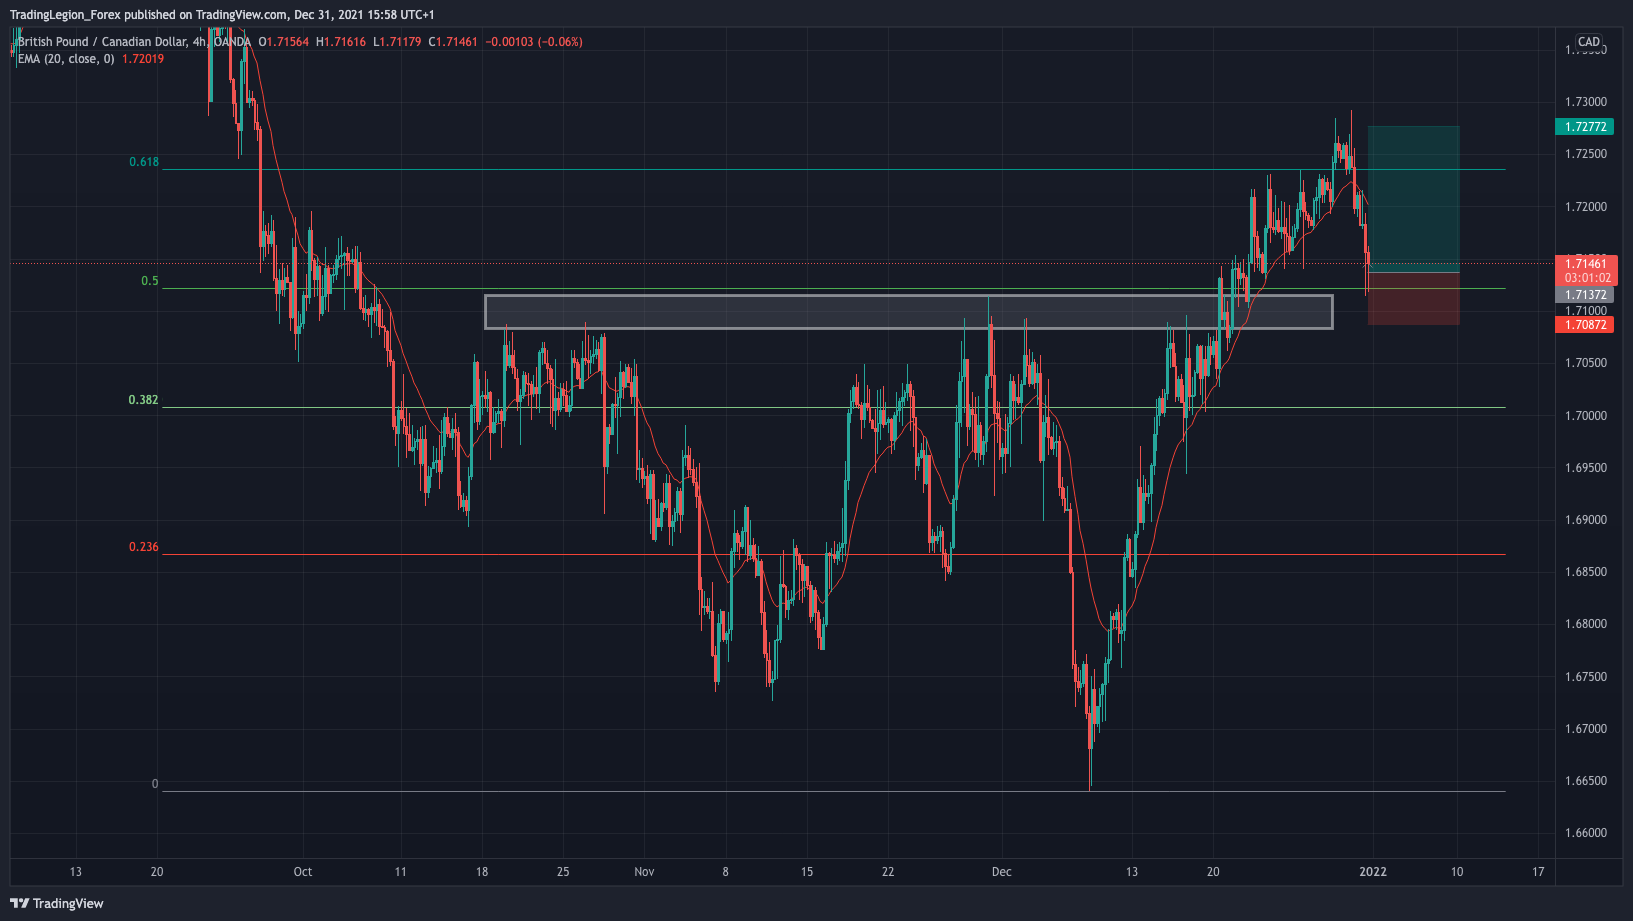Click the 1.67500 price axis label
The height and width of the screenshot is (921, 1633).
pos(1586,677)
